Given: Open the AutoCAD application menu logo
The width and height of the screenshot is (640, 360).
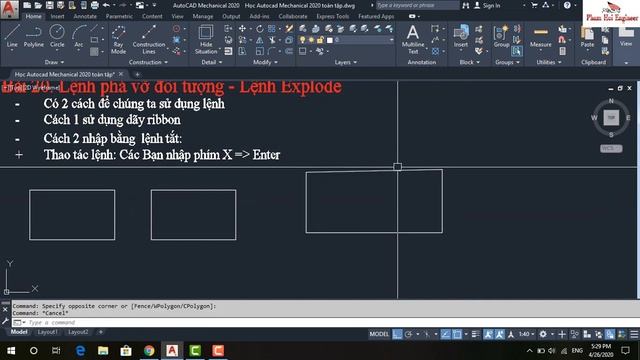Looking at the screenshot, I should pos(9,9).
